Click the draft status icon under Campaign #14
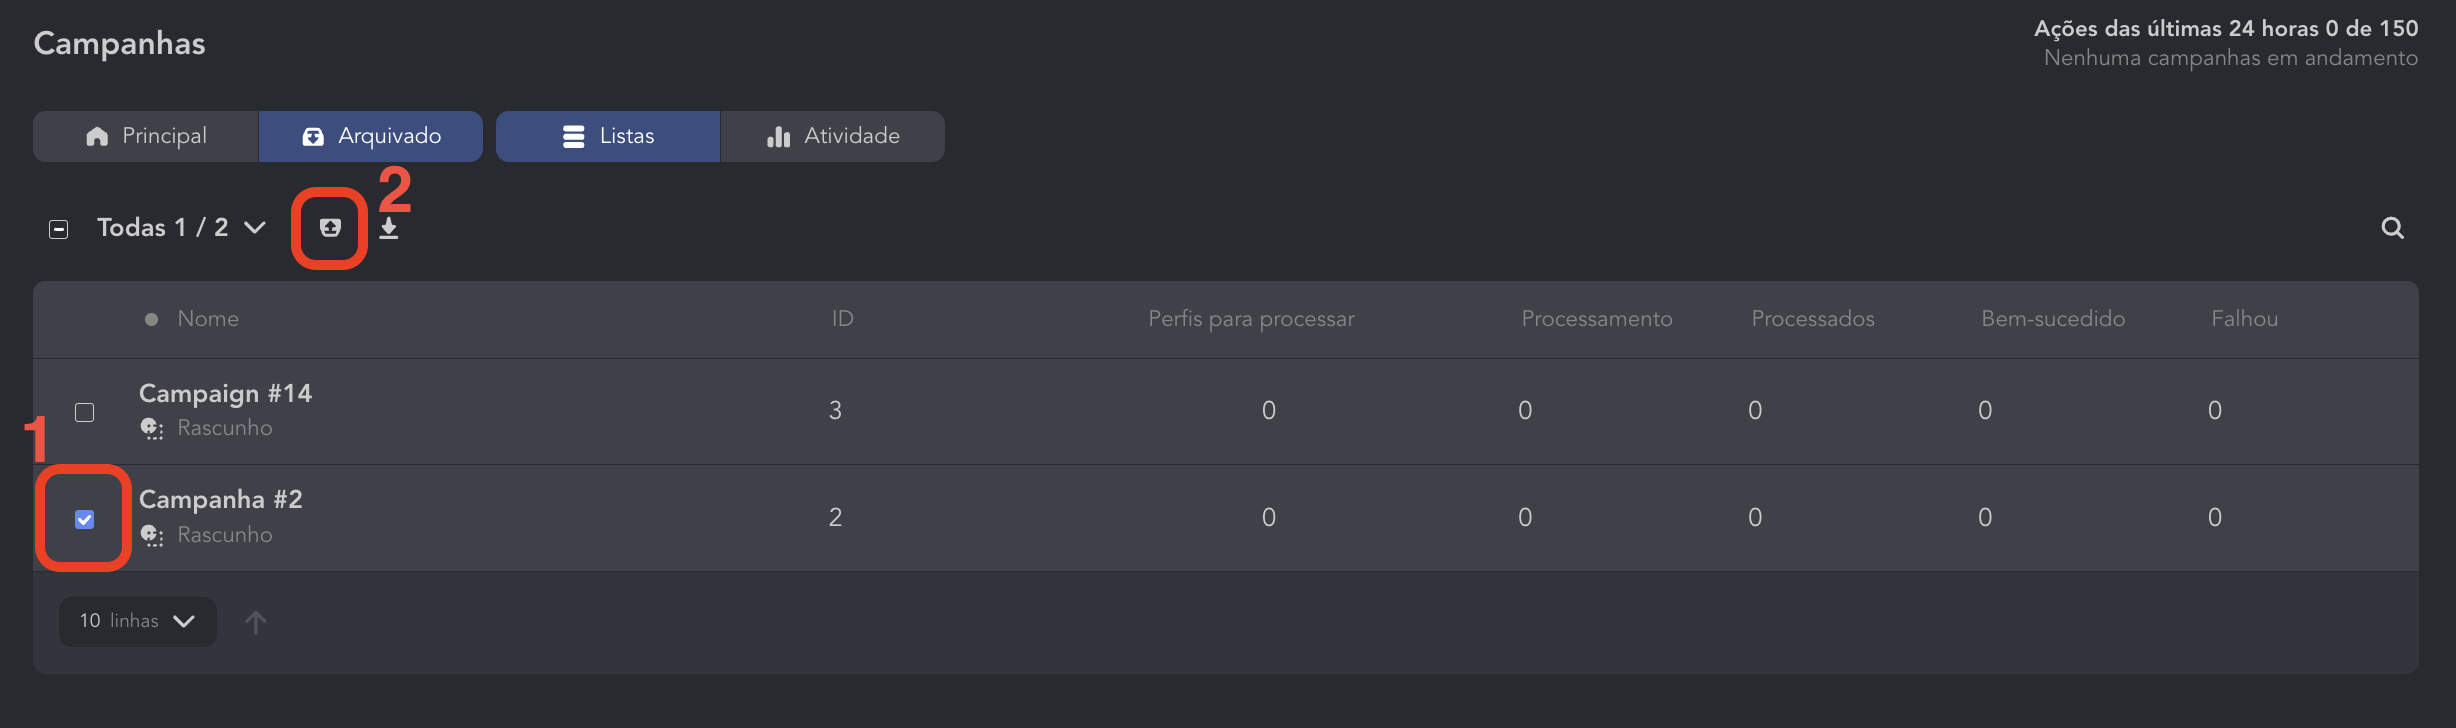Viewport: 2456px width, 728px height. 152,428
